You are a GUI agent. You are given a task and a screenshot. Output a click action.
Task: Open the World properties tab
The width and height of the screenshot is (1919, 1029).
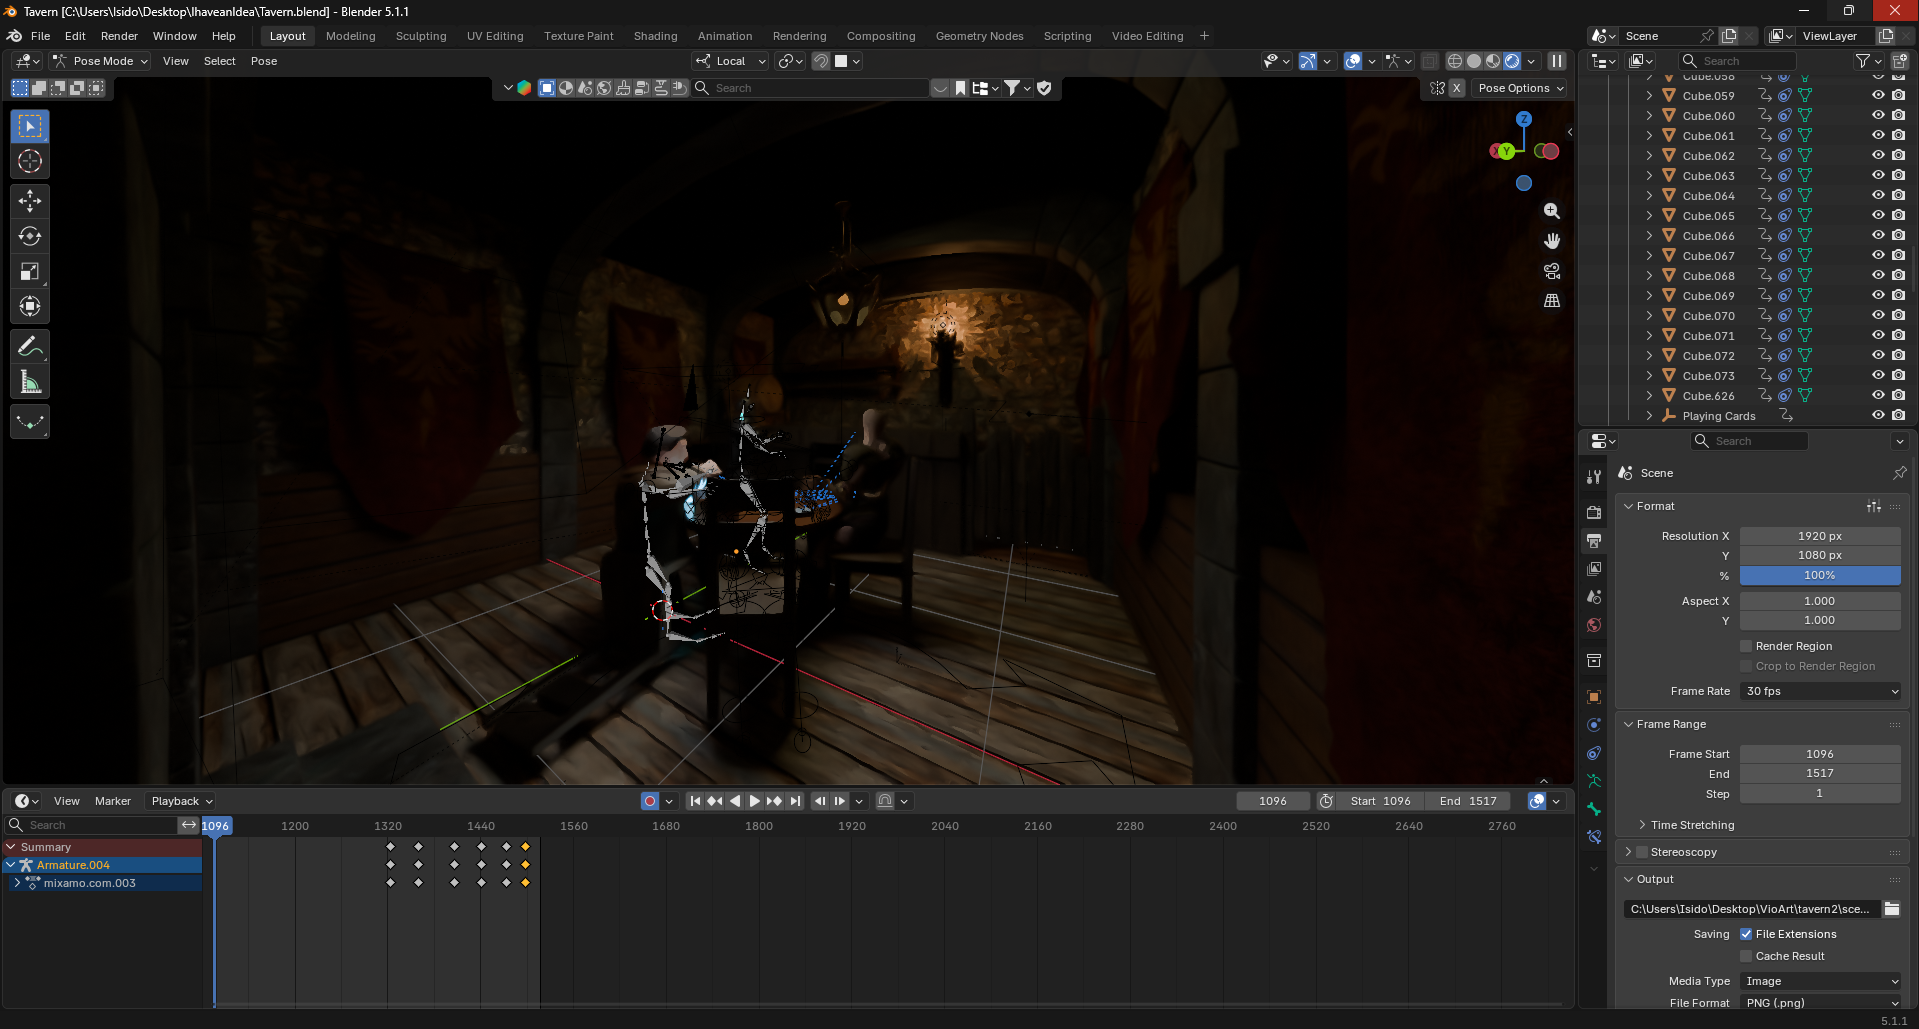pos(1594,625)
